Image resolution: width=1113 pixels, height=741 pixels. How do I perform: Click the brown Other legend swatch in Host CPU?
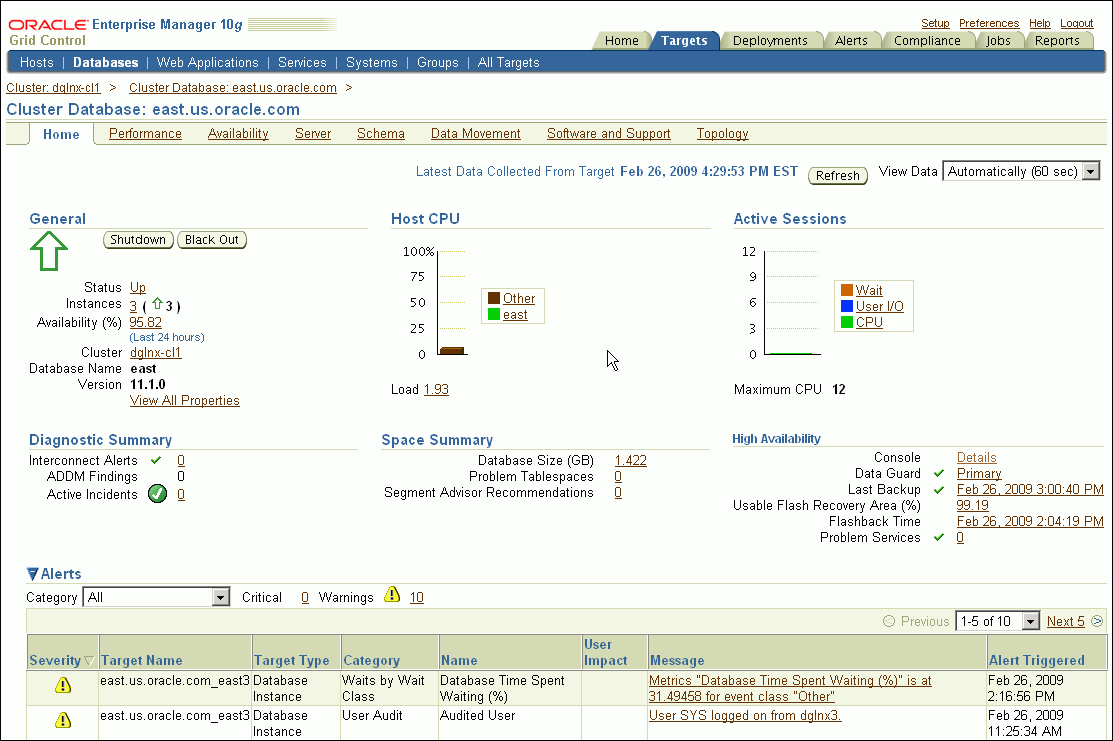click(x=494, y=298)
